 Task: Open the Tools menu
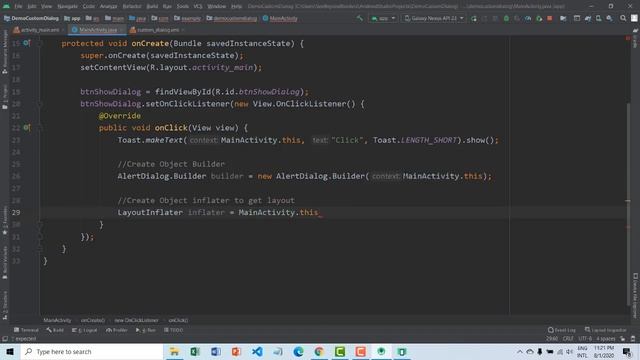(183, 6)
